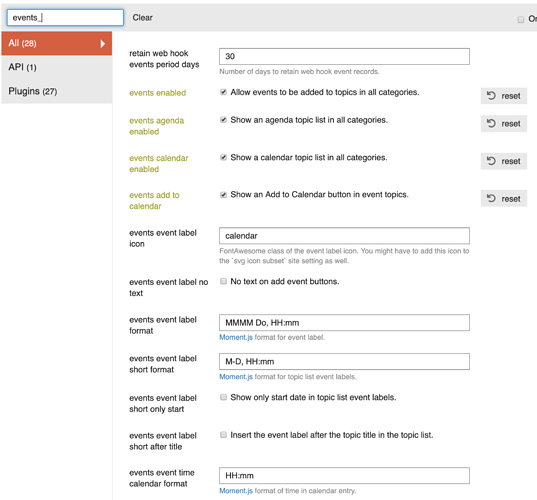Click the FontAwesome class description text
This screenshot has height=500, width=537.
344,256
